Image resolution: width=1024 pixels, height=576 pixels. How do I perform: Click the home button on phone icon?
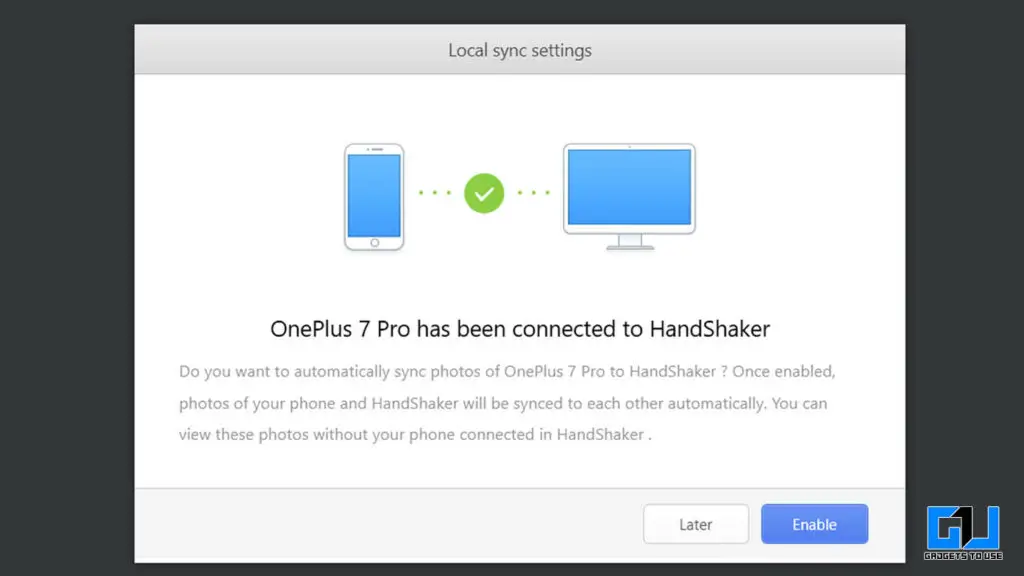pos(375,243)
